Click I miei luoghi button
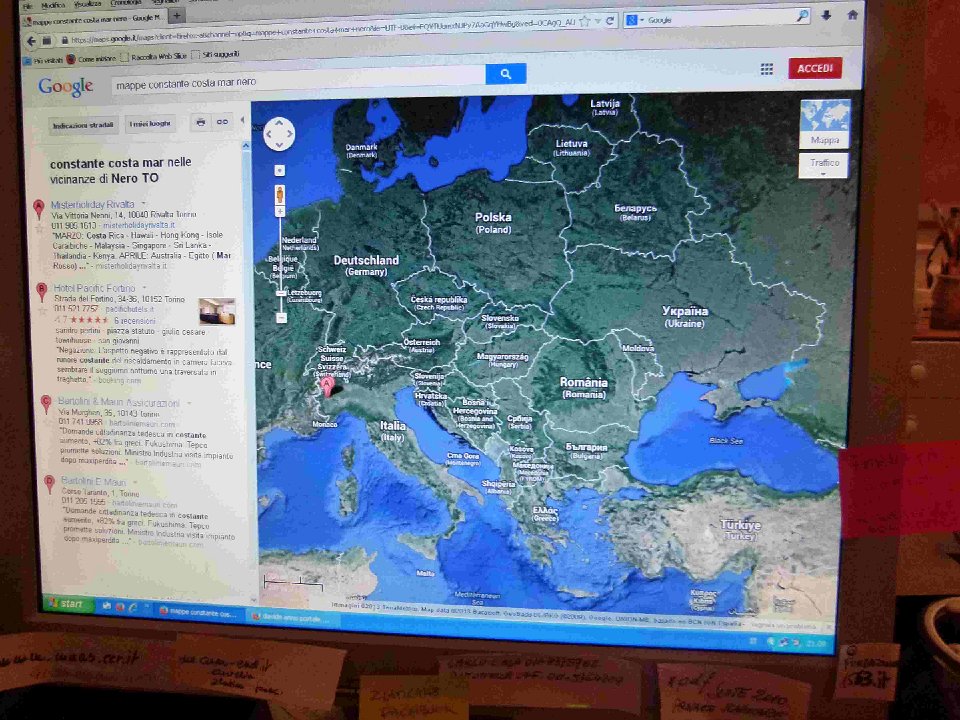 pos(150,124)
